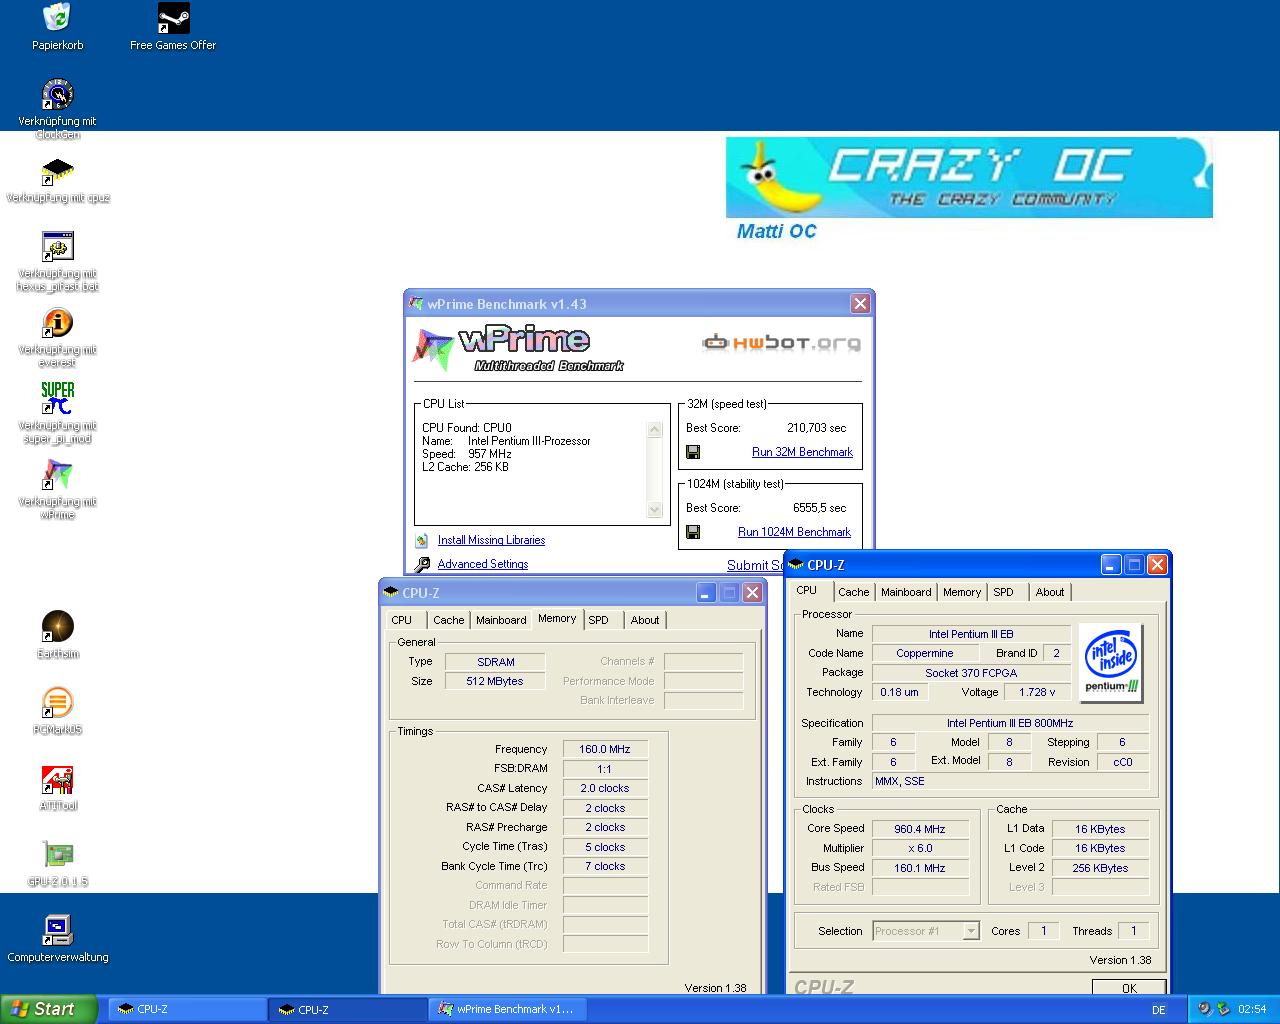Click wPrime Benchmark taskbar button
This screenshot has height=1024, width=1280.
[508, 1010]
